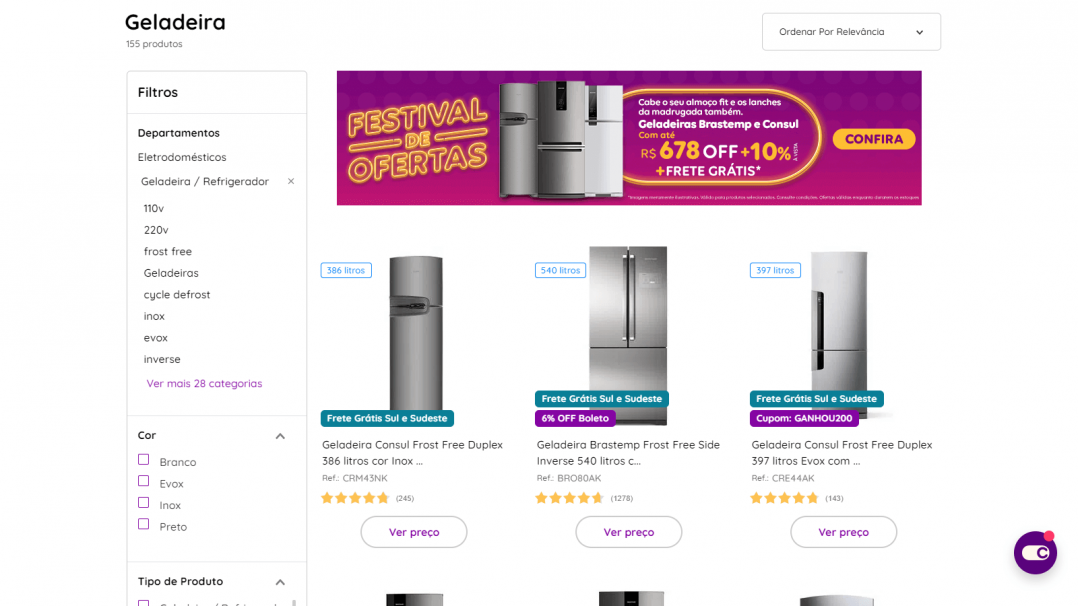Open the Ordenar Por Relevância dropdown
1078x606 pixels.
point(851,31)
